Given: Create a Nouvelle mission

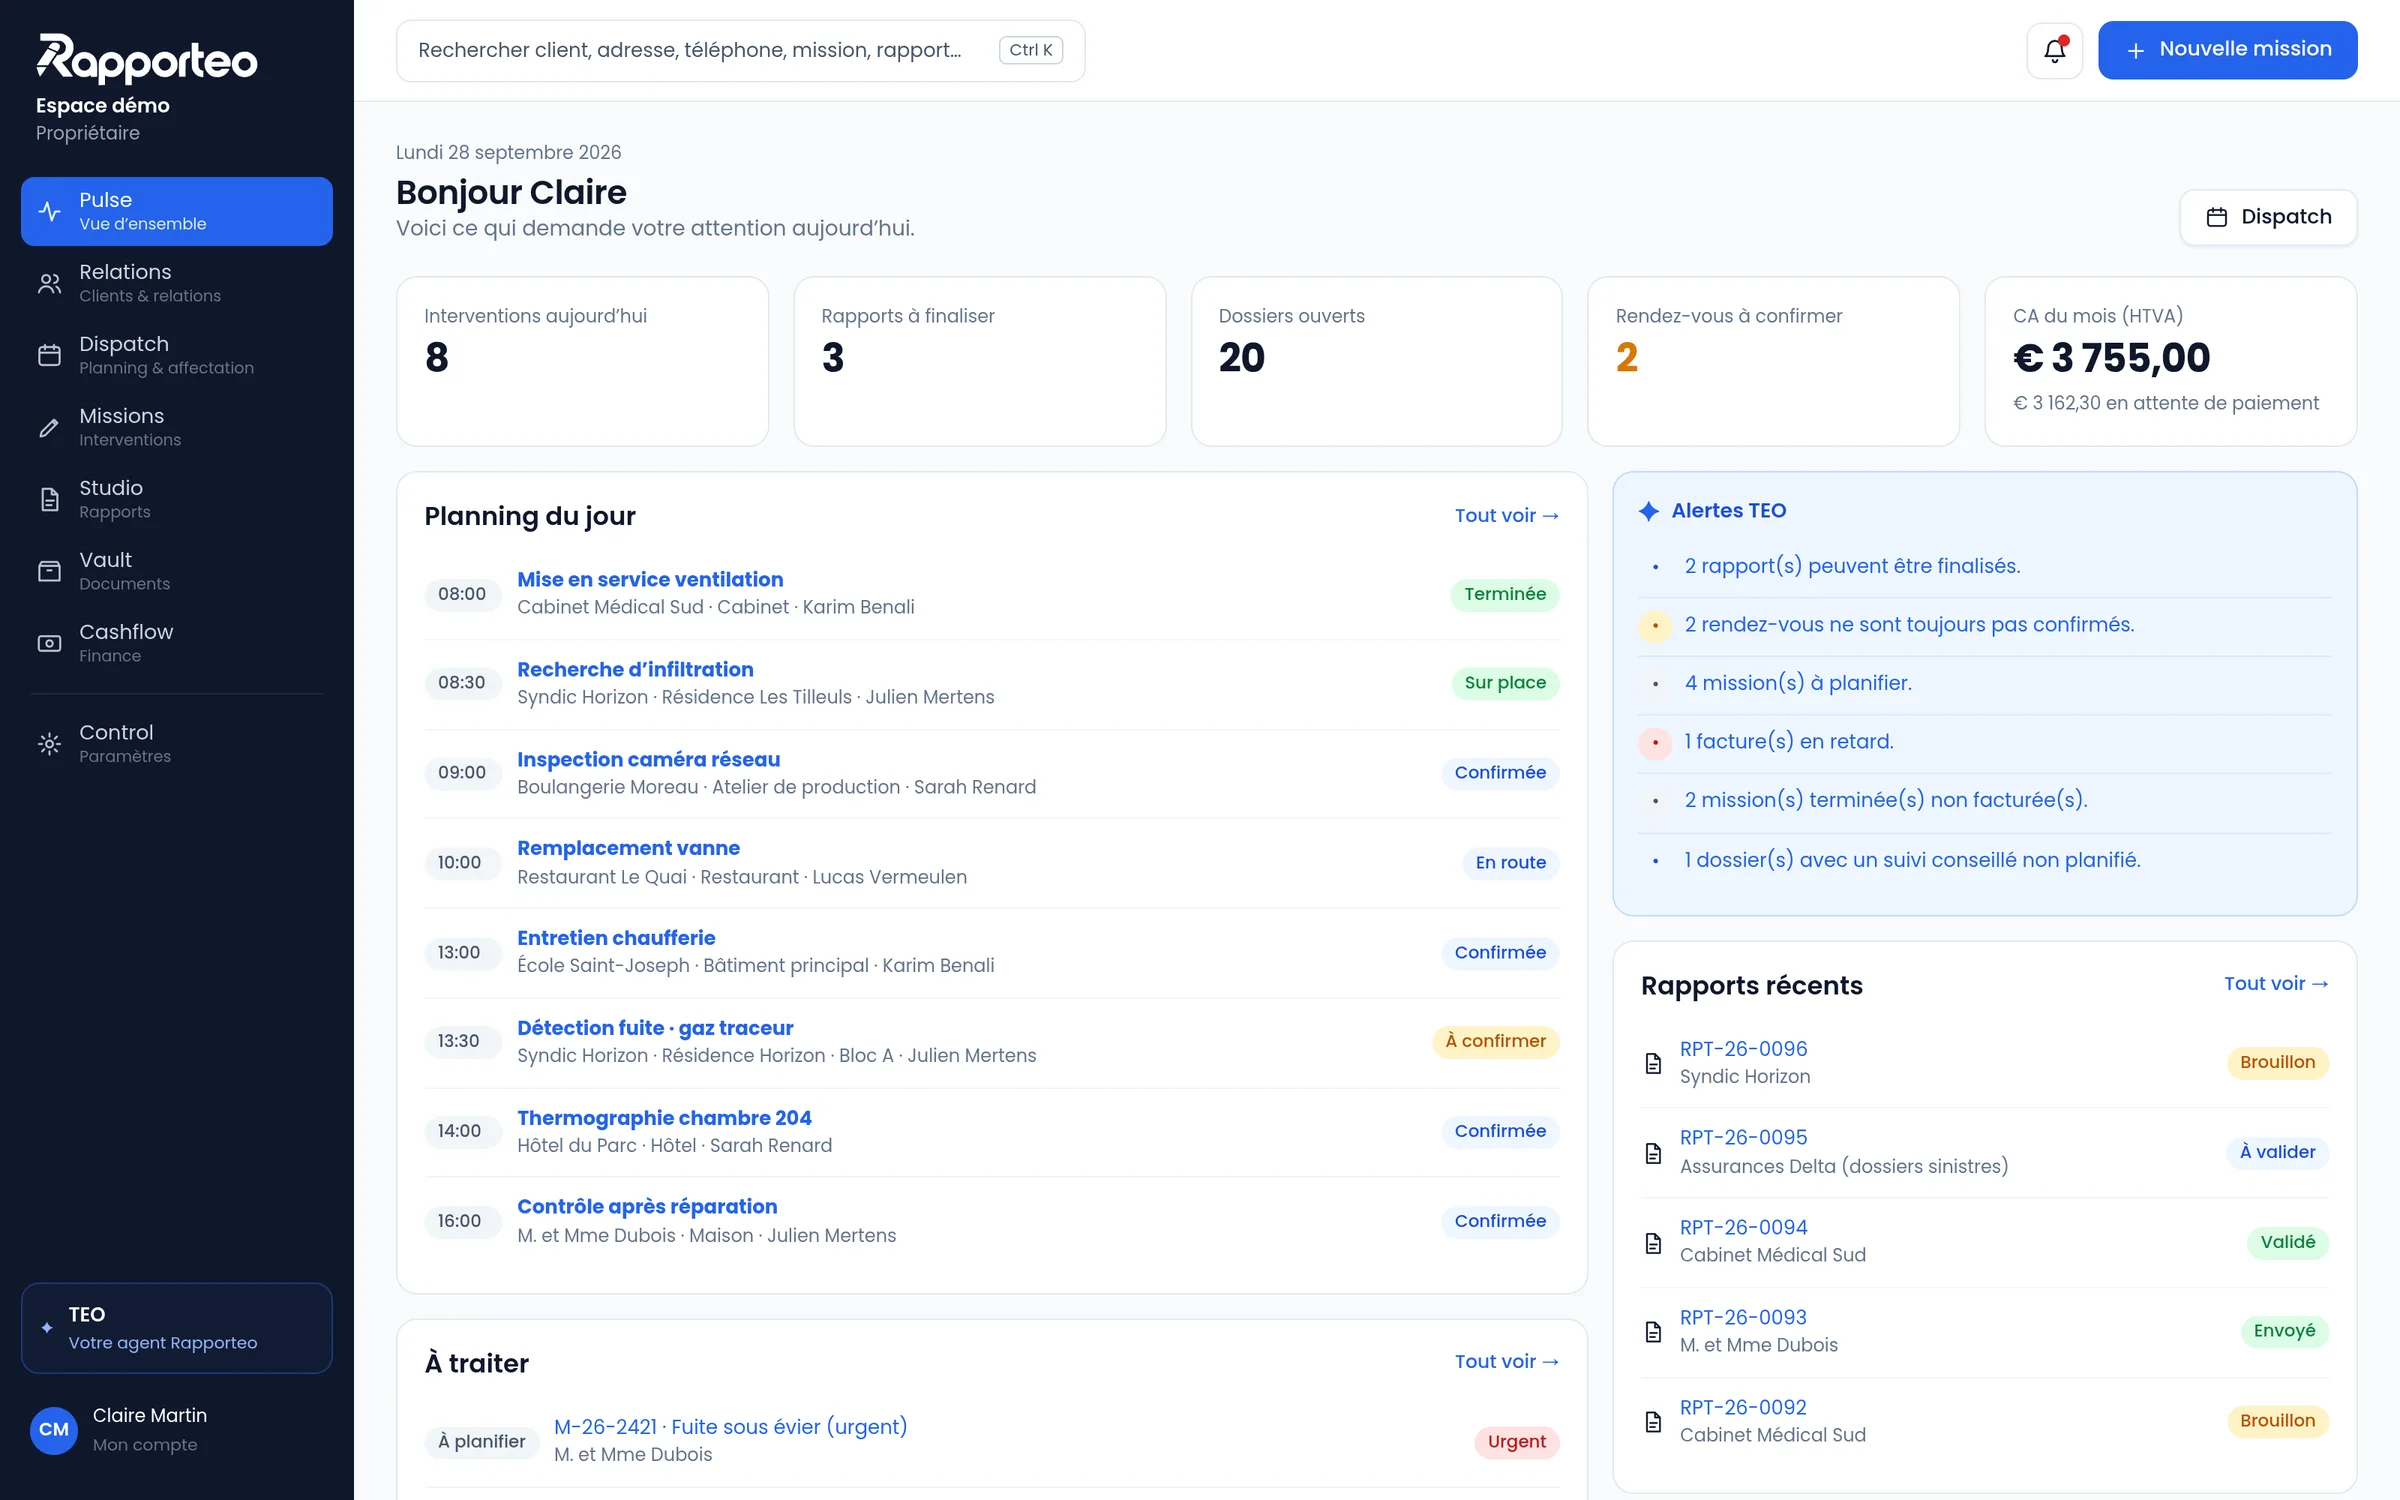Looking at the screenshot, I should (2227, 50).
